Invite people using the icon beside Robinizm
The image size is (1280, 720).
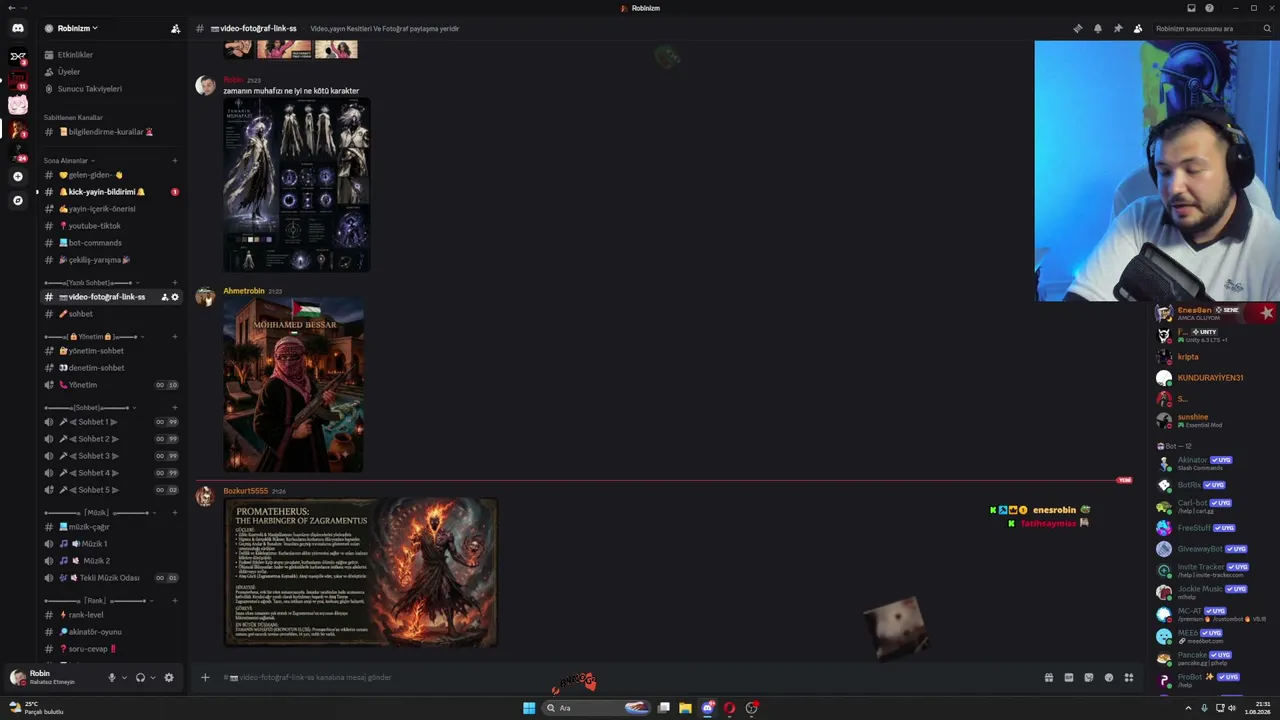[176, 28]
